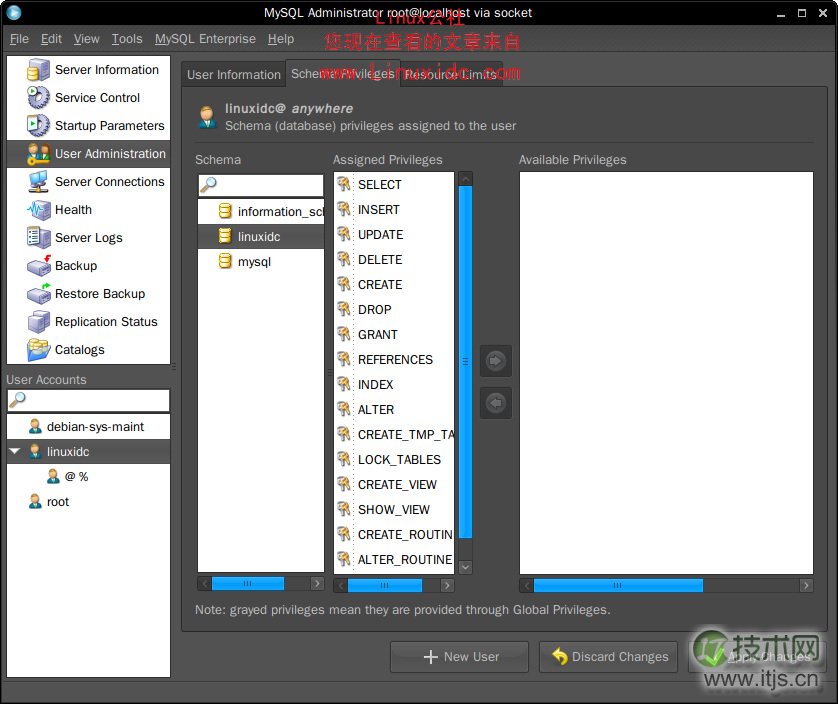Open the File menu

click(19, 39)
